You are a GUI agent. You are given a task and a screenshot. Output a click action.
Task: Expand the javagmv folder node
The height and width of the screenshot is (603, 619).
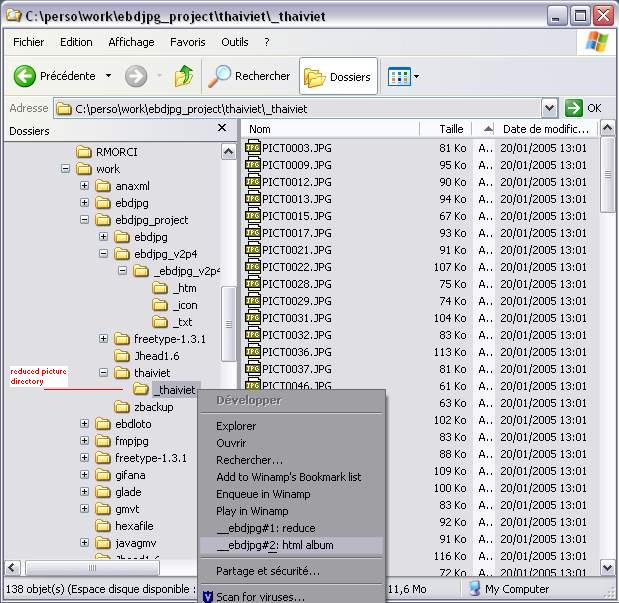click(x=84, y=543)
